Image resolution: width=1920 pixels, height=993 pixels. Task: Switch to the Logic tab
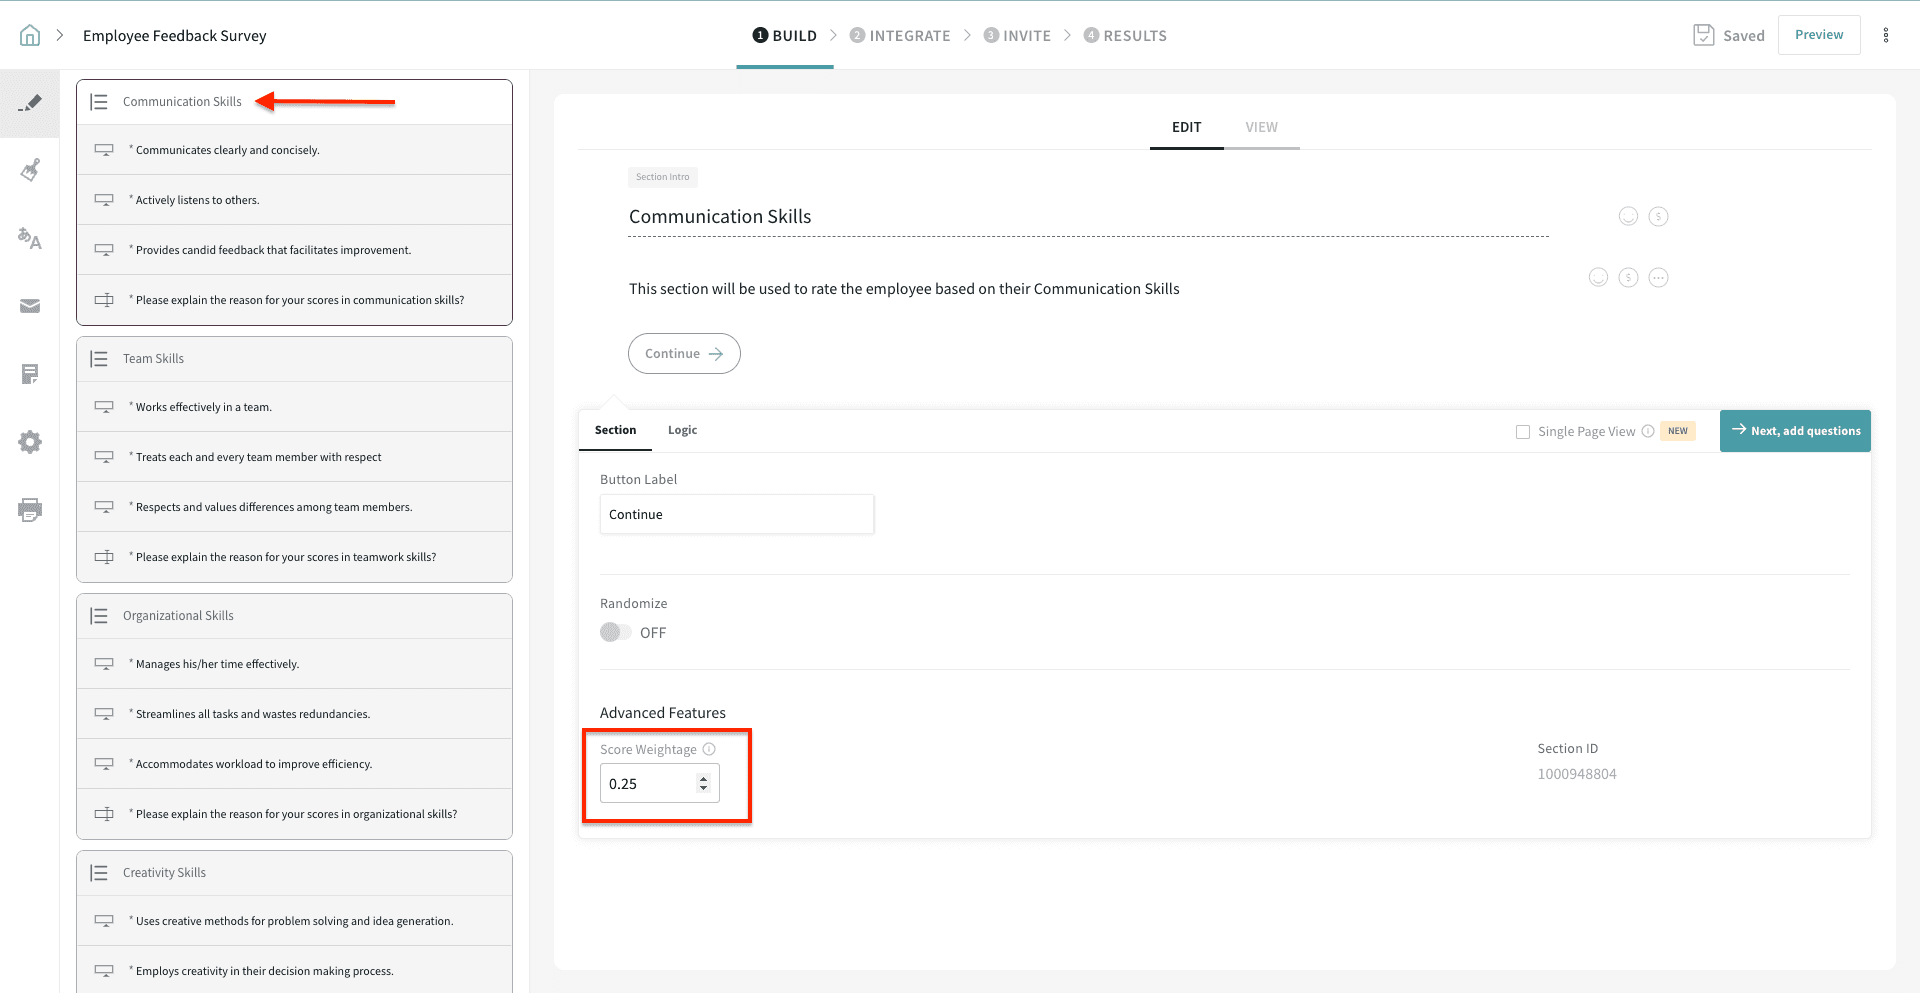pos(682,430)
